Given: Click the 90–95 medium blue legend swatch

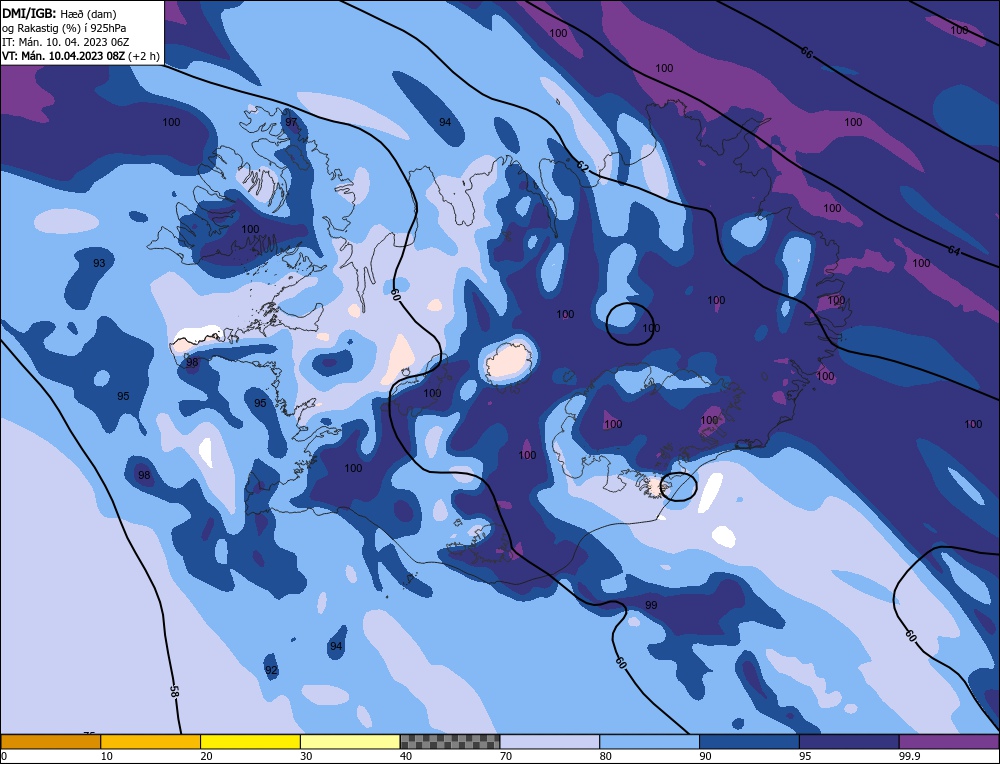Looking at the screenshot, I should point(749,741).
